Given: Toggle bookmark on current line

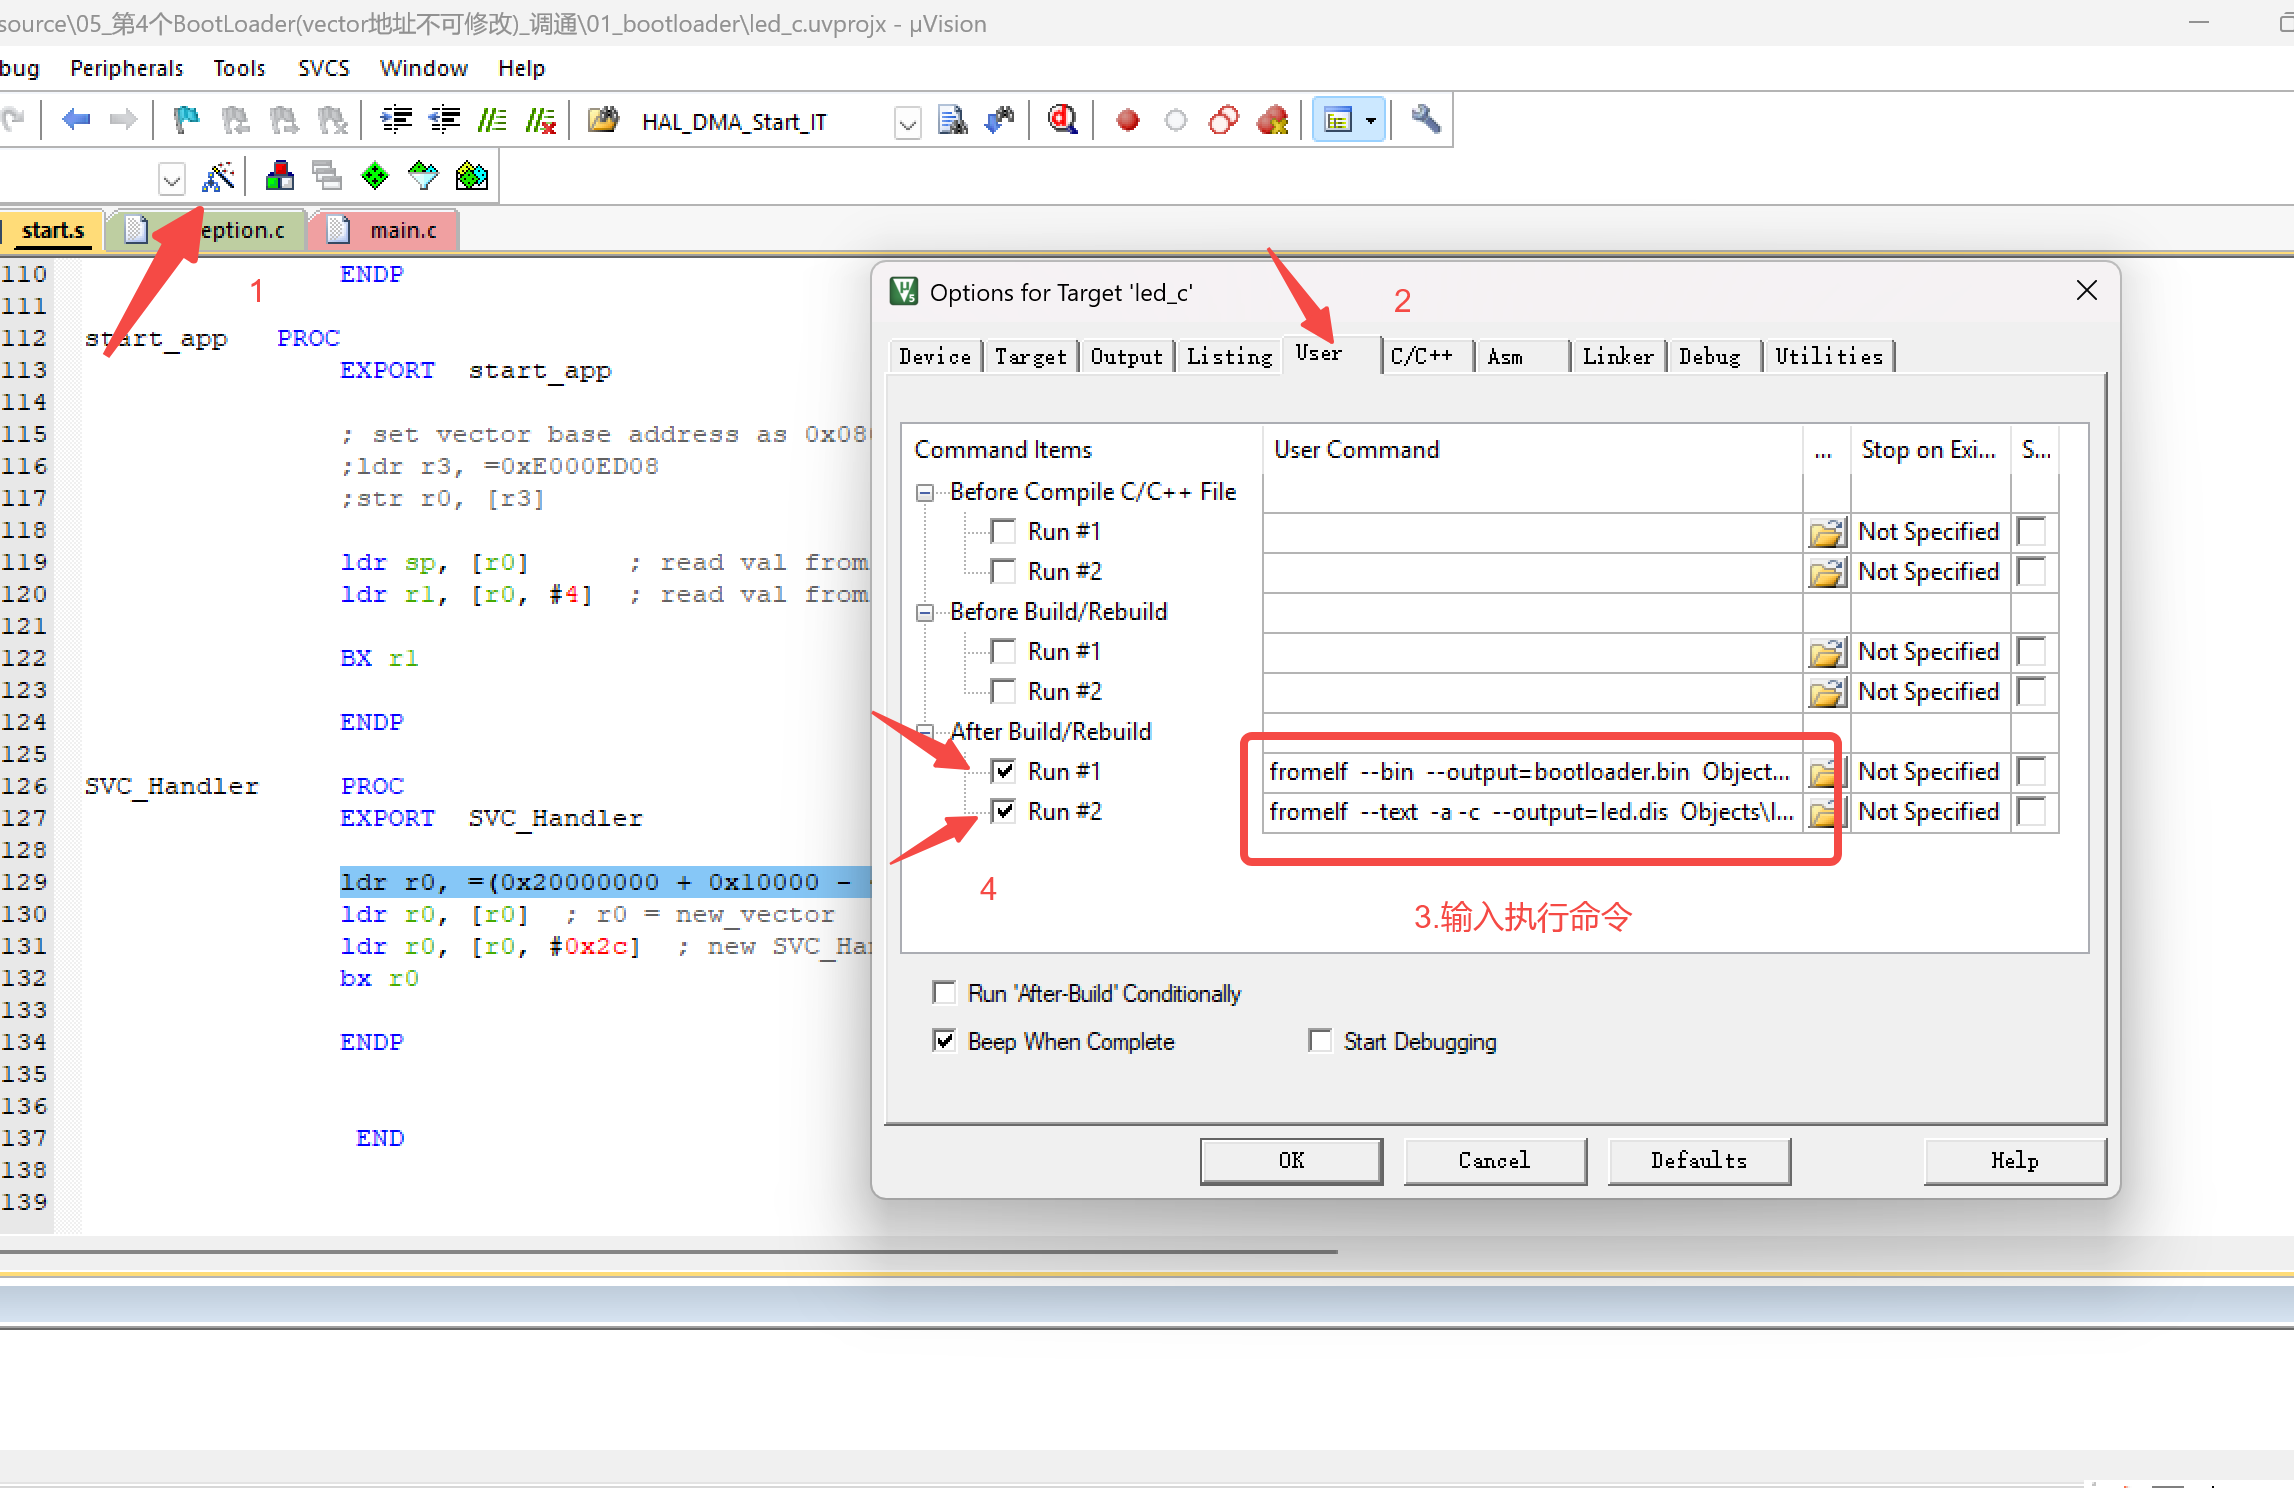Looking at the screenshot, I should pyautogui.click(x=186, y=120).
